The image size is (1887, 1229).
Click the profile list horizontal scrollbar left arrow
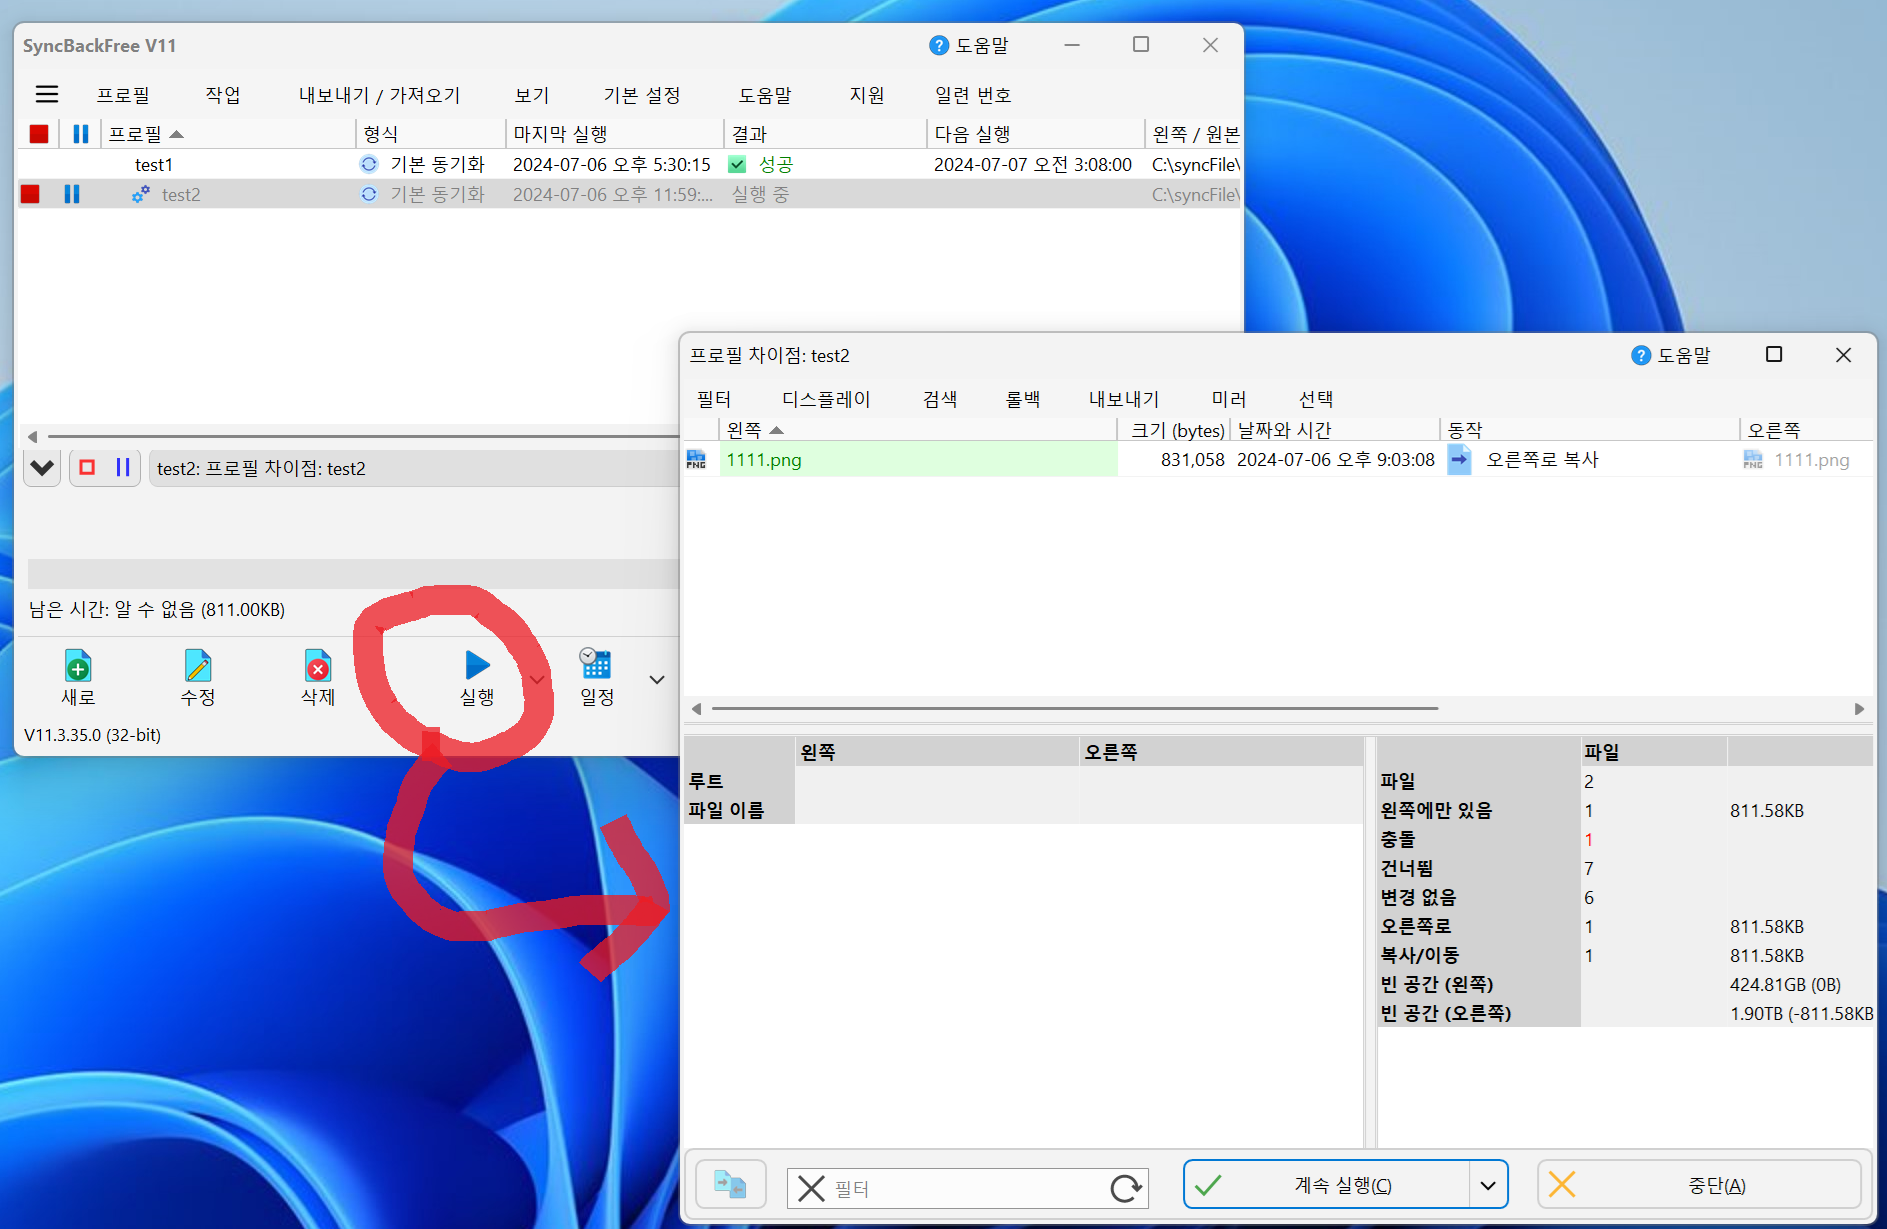pos(32,437)
